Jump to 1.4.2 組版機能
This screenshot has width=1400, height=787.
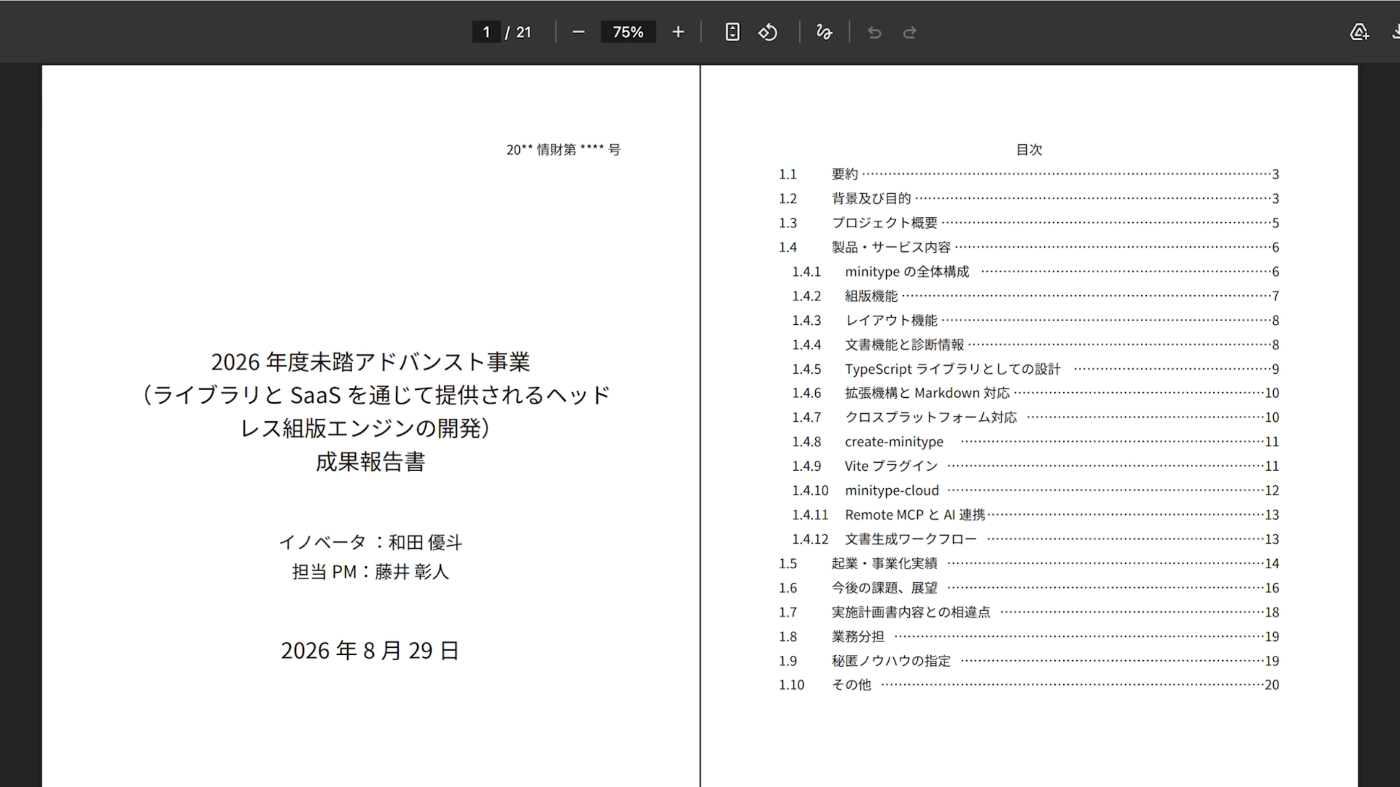pos(1036,296)
